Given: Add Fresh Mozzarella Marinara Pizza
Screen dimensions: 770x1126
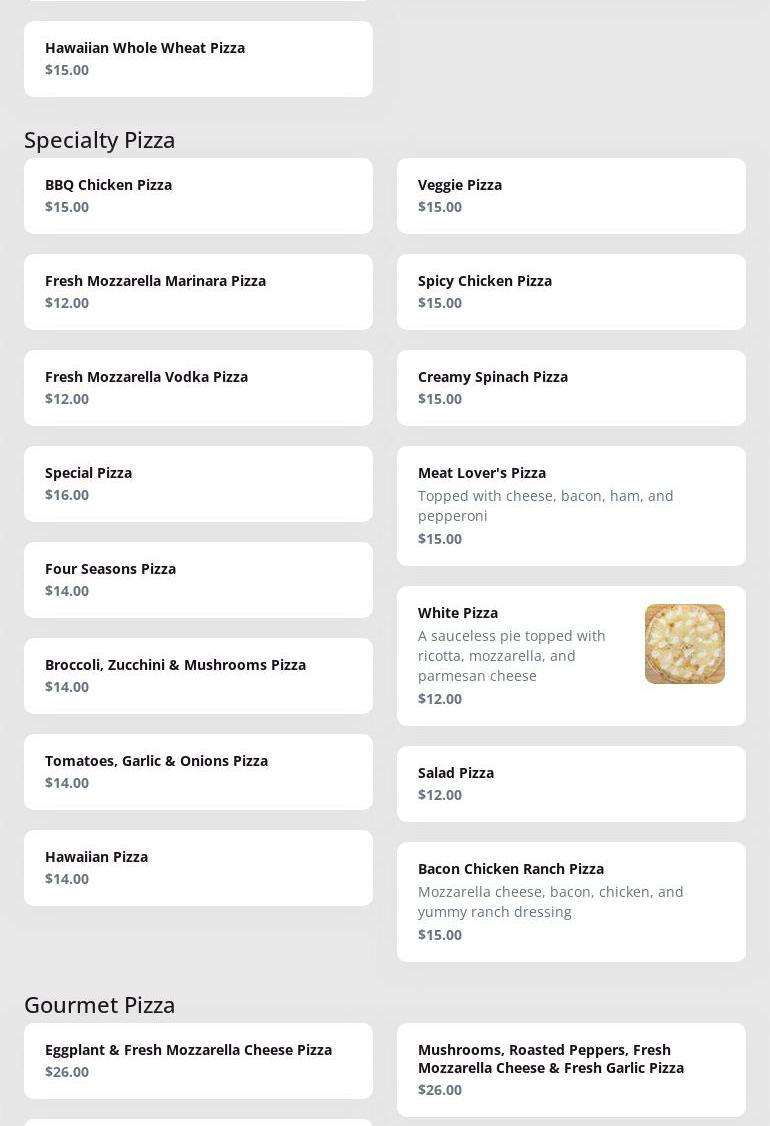Looking at the screenshot, I should pos(198,292).
